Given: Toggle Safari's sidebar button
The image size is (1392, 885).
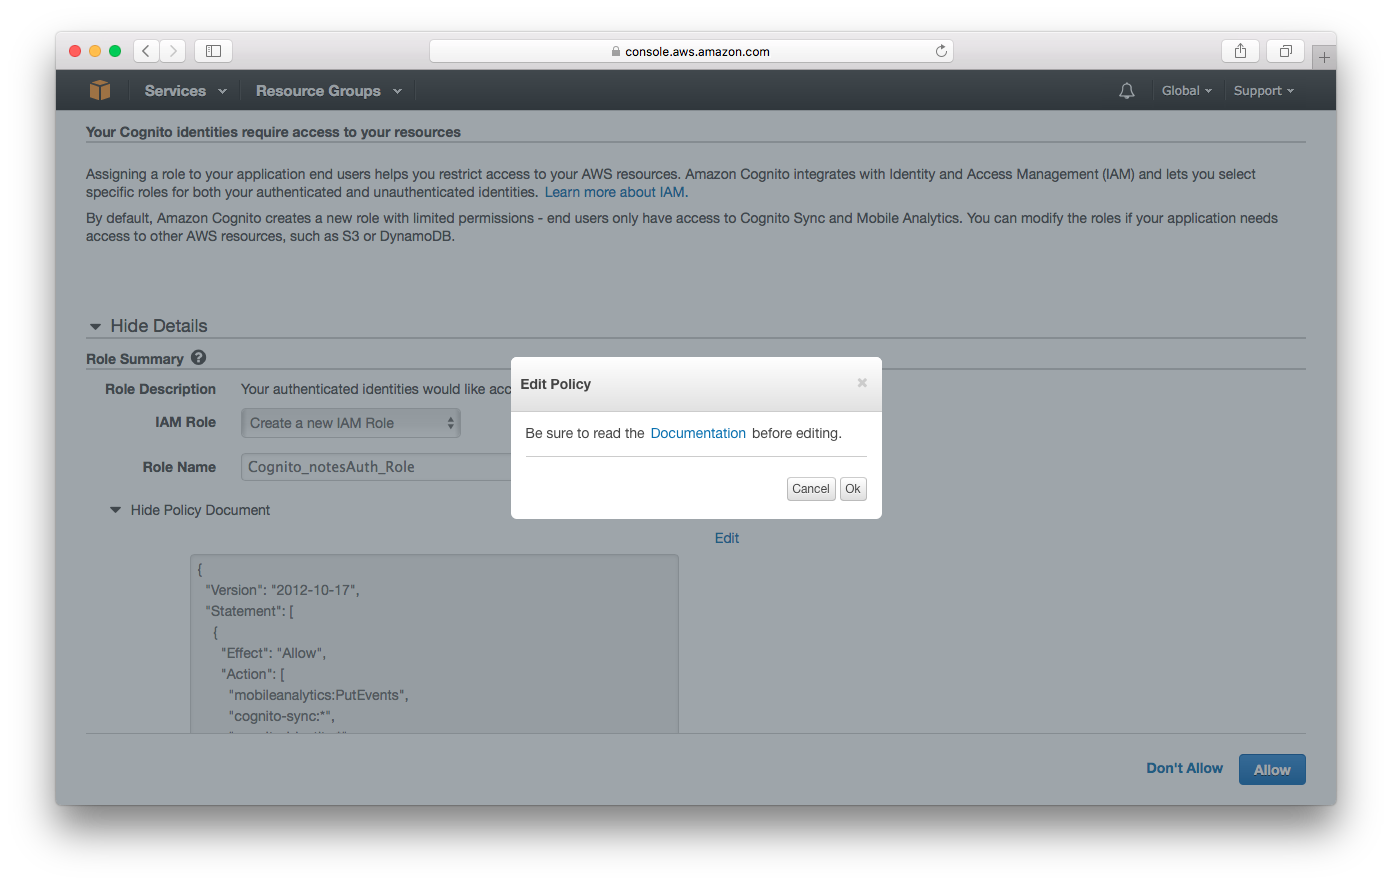Looking at the screenshot, I should [x=213, y=51].
